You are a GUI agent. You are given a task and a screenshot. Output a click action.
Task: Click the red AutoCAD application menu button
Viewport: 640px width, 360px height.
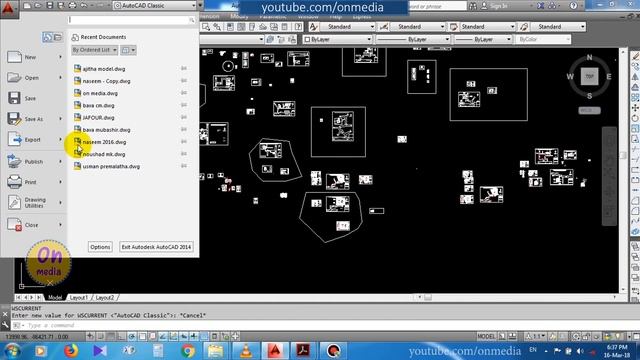(x=8, y=8)
